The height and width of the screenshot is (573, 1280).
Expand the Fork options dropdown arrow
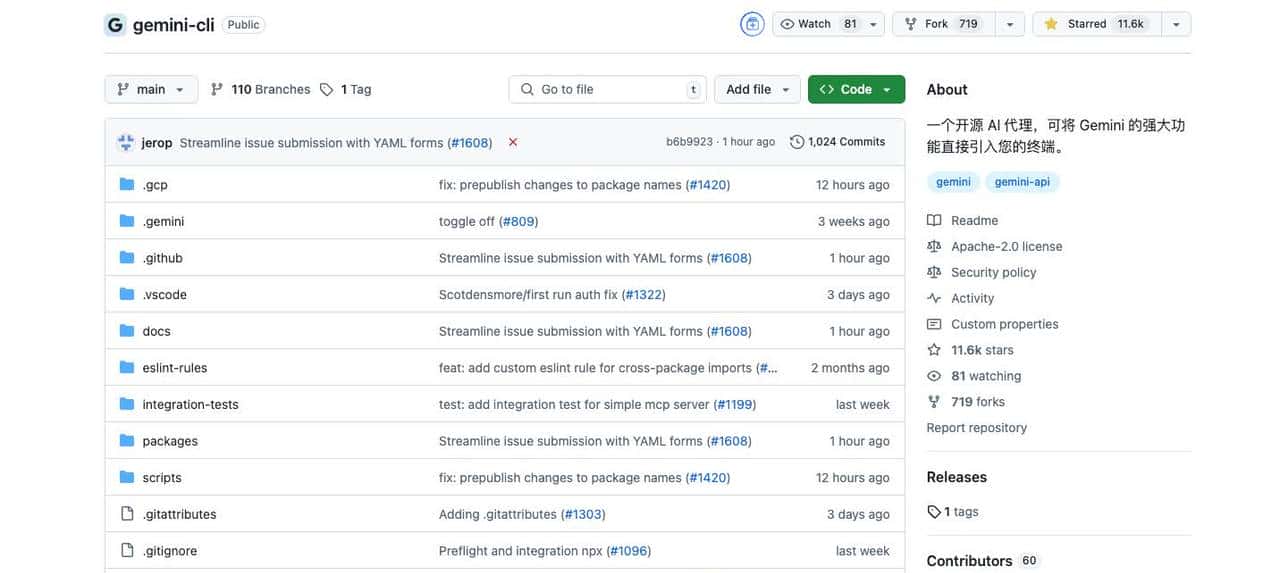tap(1010, 24)
